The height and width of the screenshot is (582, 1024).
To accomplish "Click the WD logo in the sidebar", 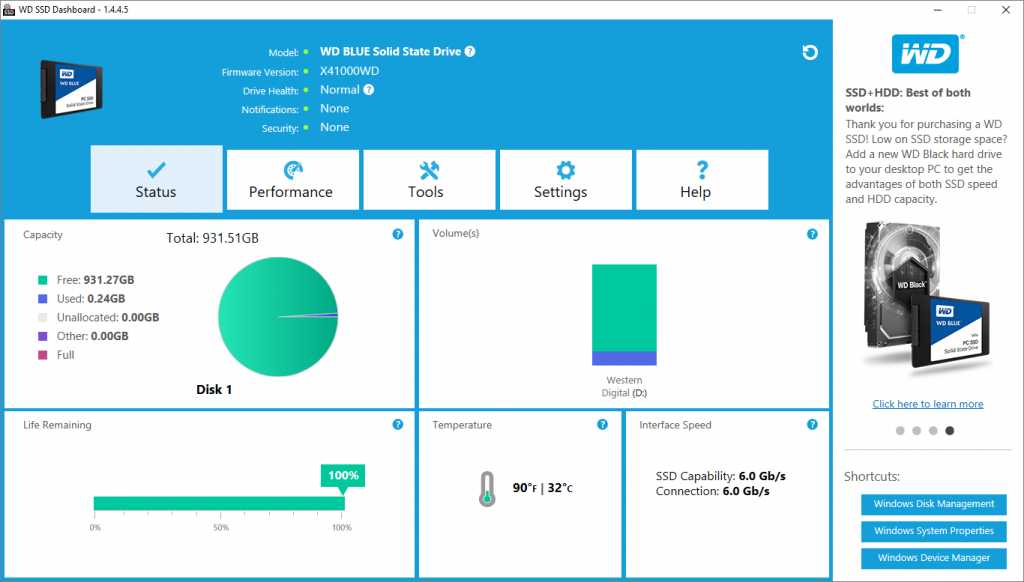I will [925, 54].
